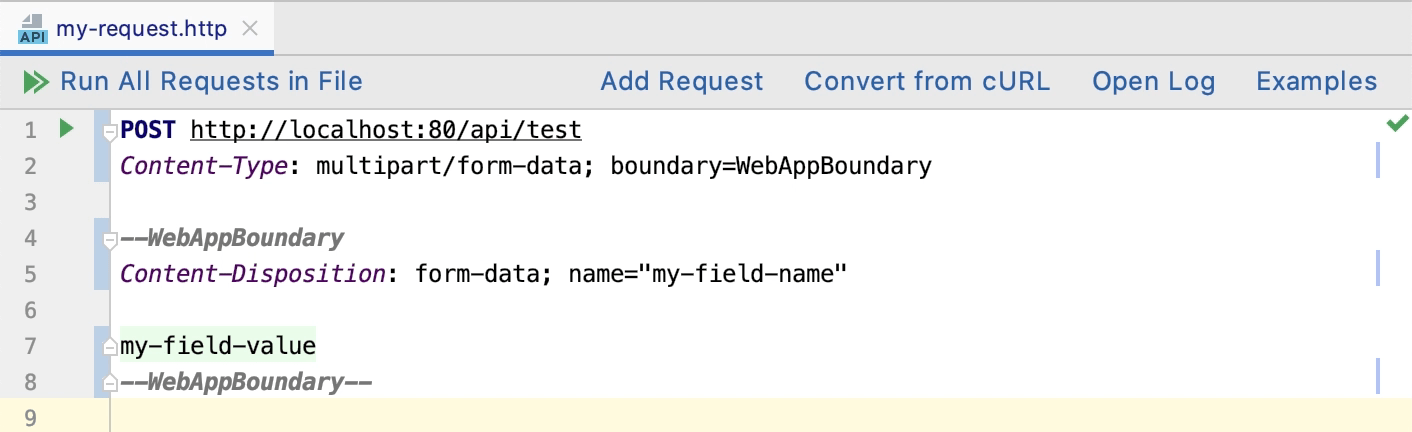The width and height of the screenshot is (1412, 432).
Task: Close the my-request.http tab
Action: [250, 29]
